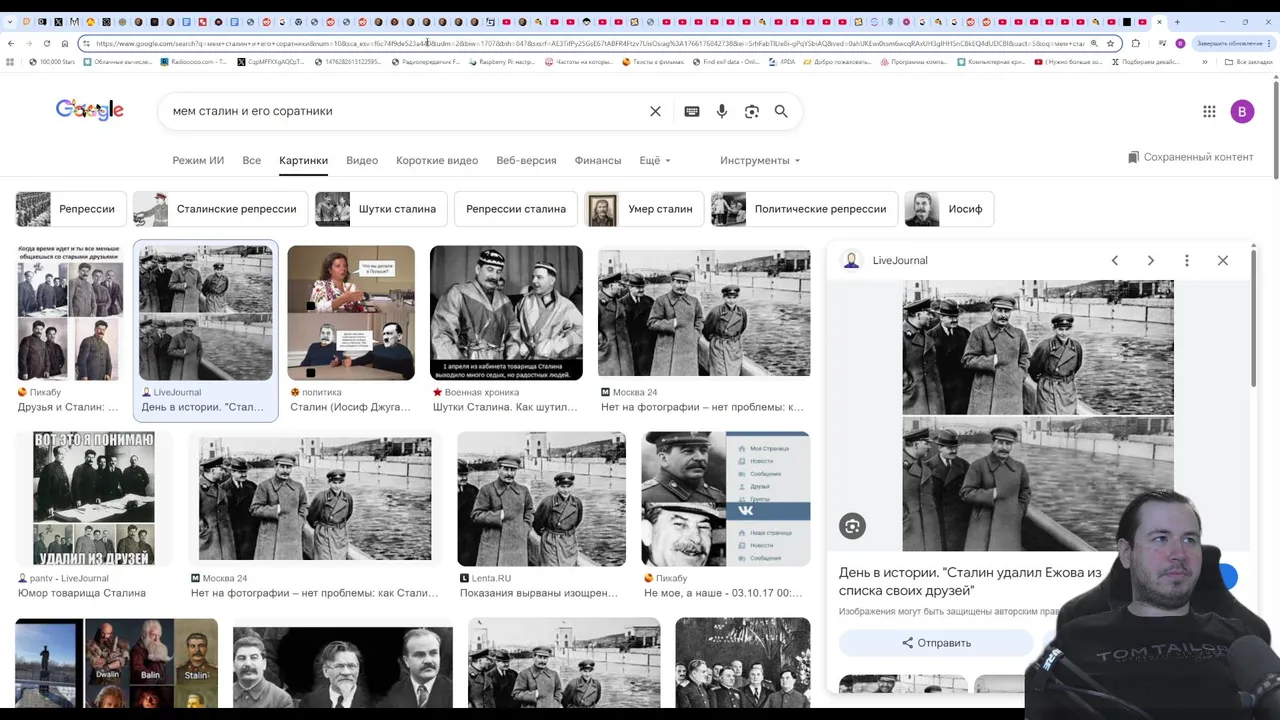Open Google Lens image search from the search bar
Image resolution: width=1280 pixels, height=720 pixels.
pyautogui.click(x=752, y=111)
